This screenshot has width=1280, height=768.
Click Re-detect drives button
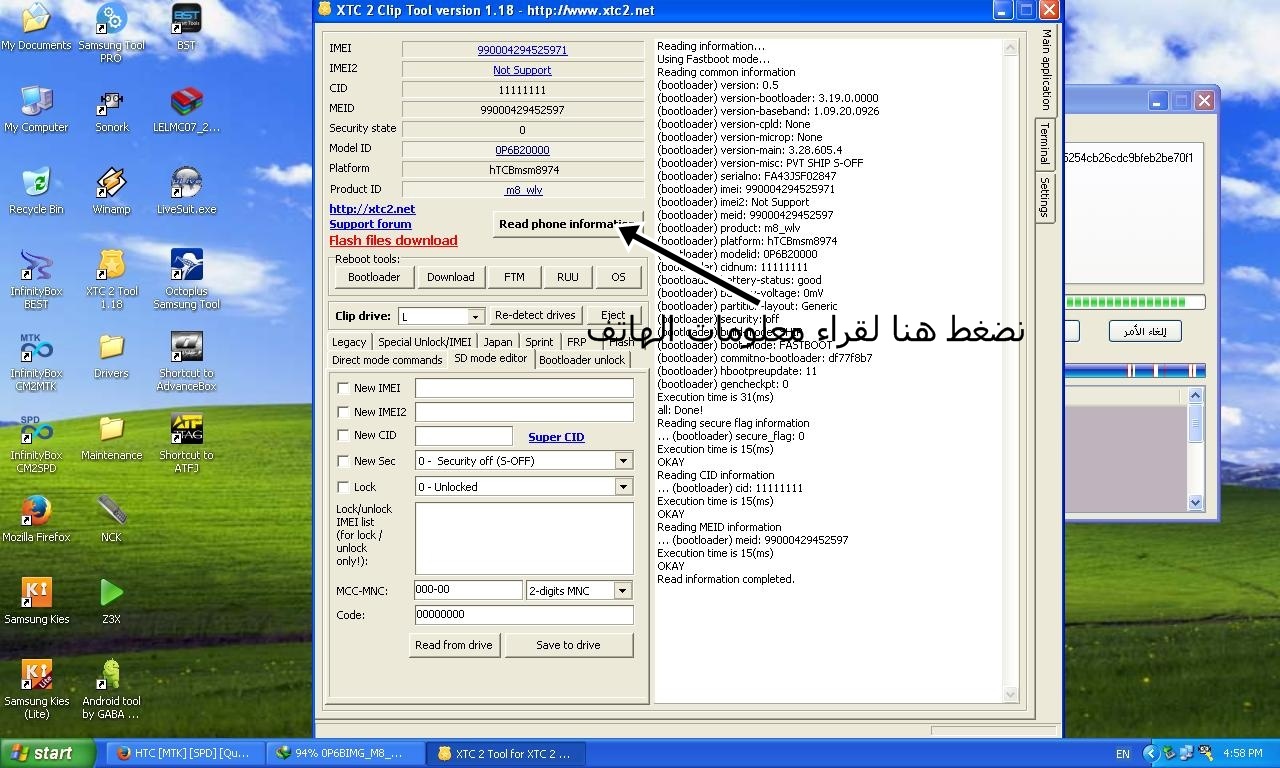[535, 315]
